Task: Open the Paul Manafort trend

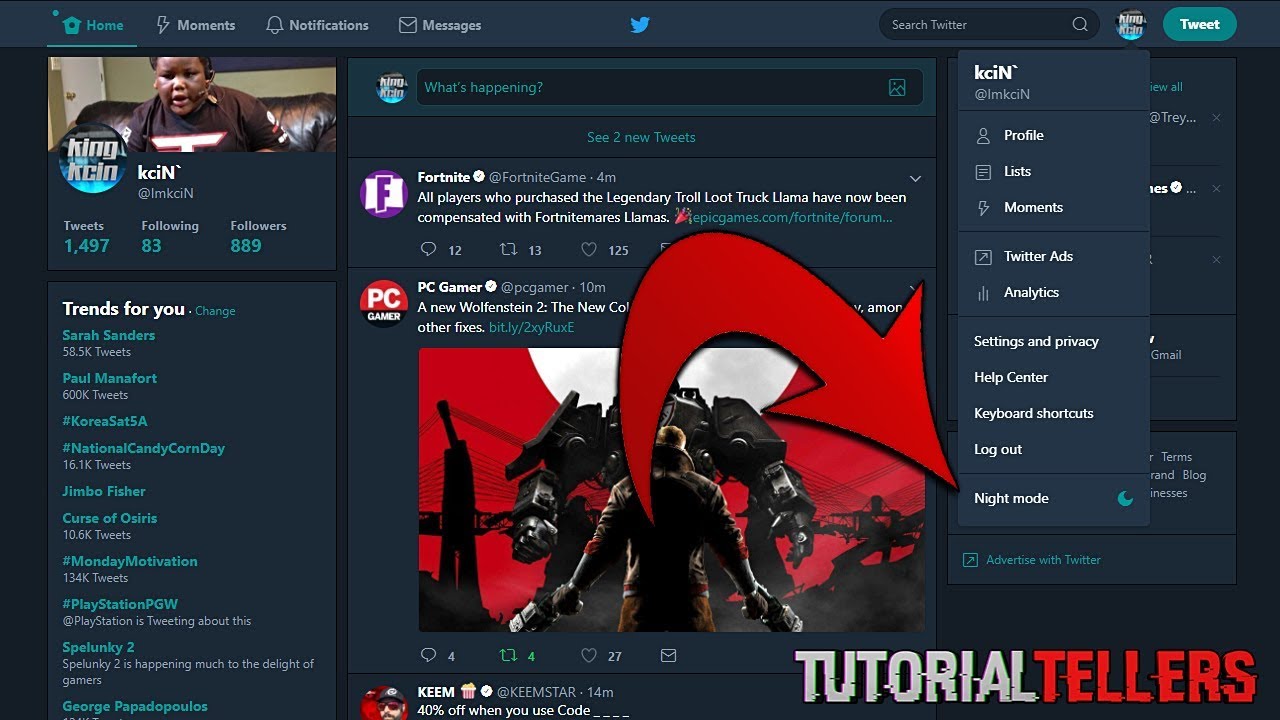Action: pyautogui.click(x=110, y=378)
